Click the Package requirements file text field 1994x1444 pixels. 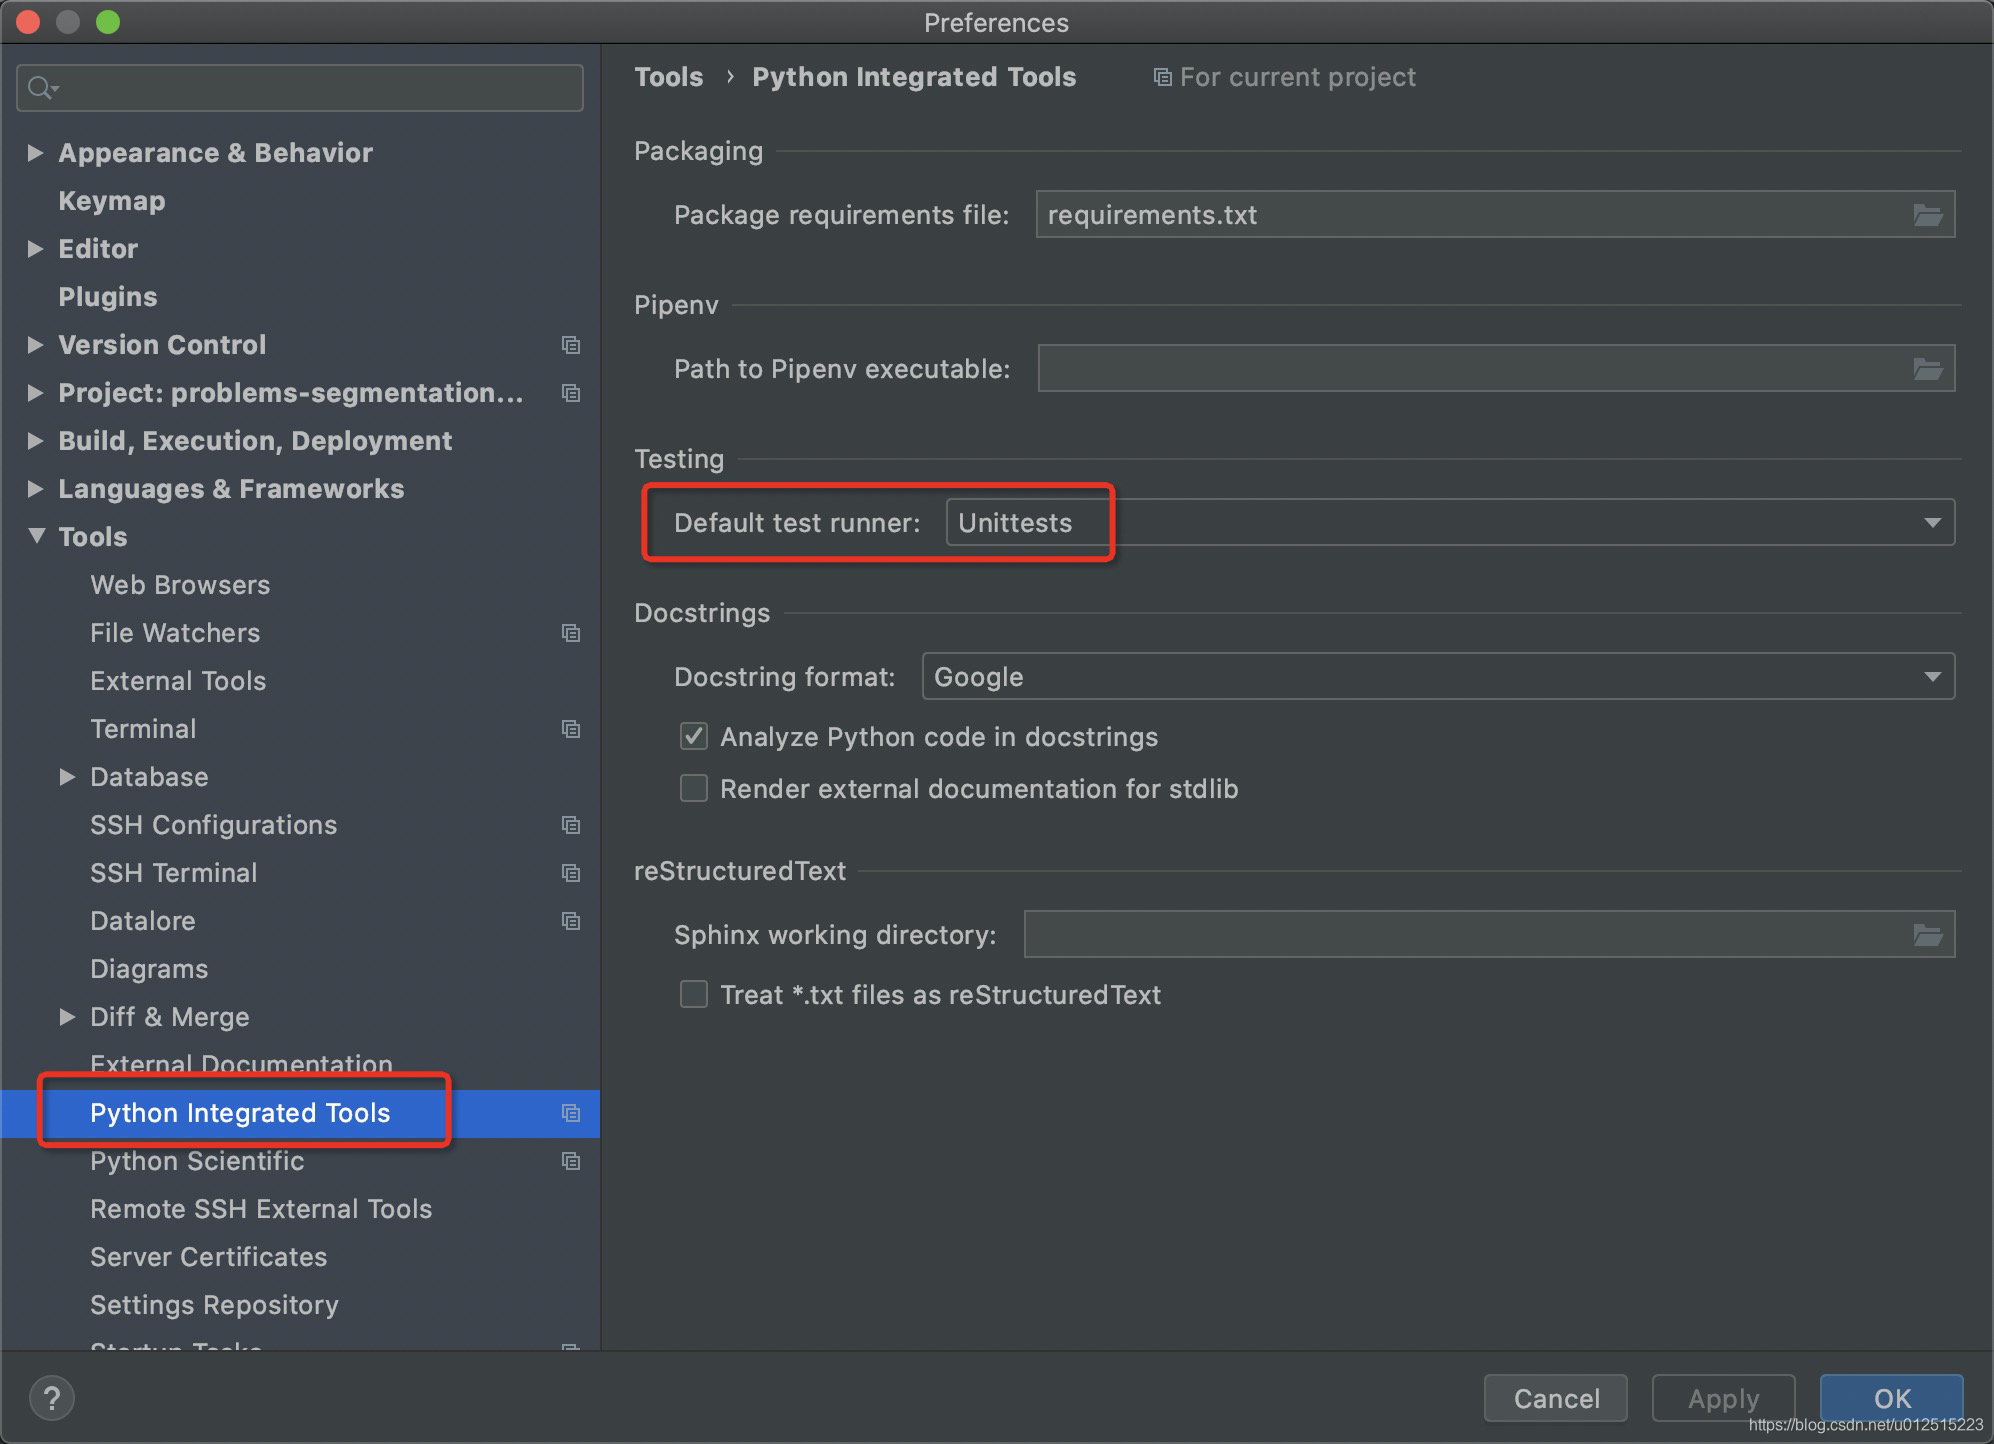tap(1470, 215)
